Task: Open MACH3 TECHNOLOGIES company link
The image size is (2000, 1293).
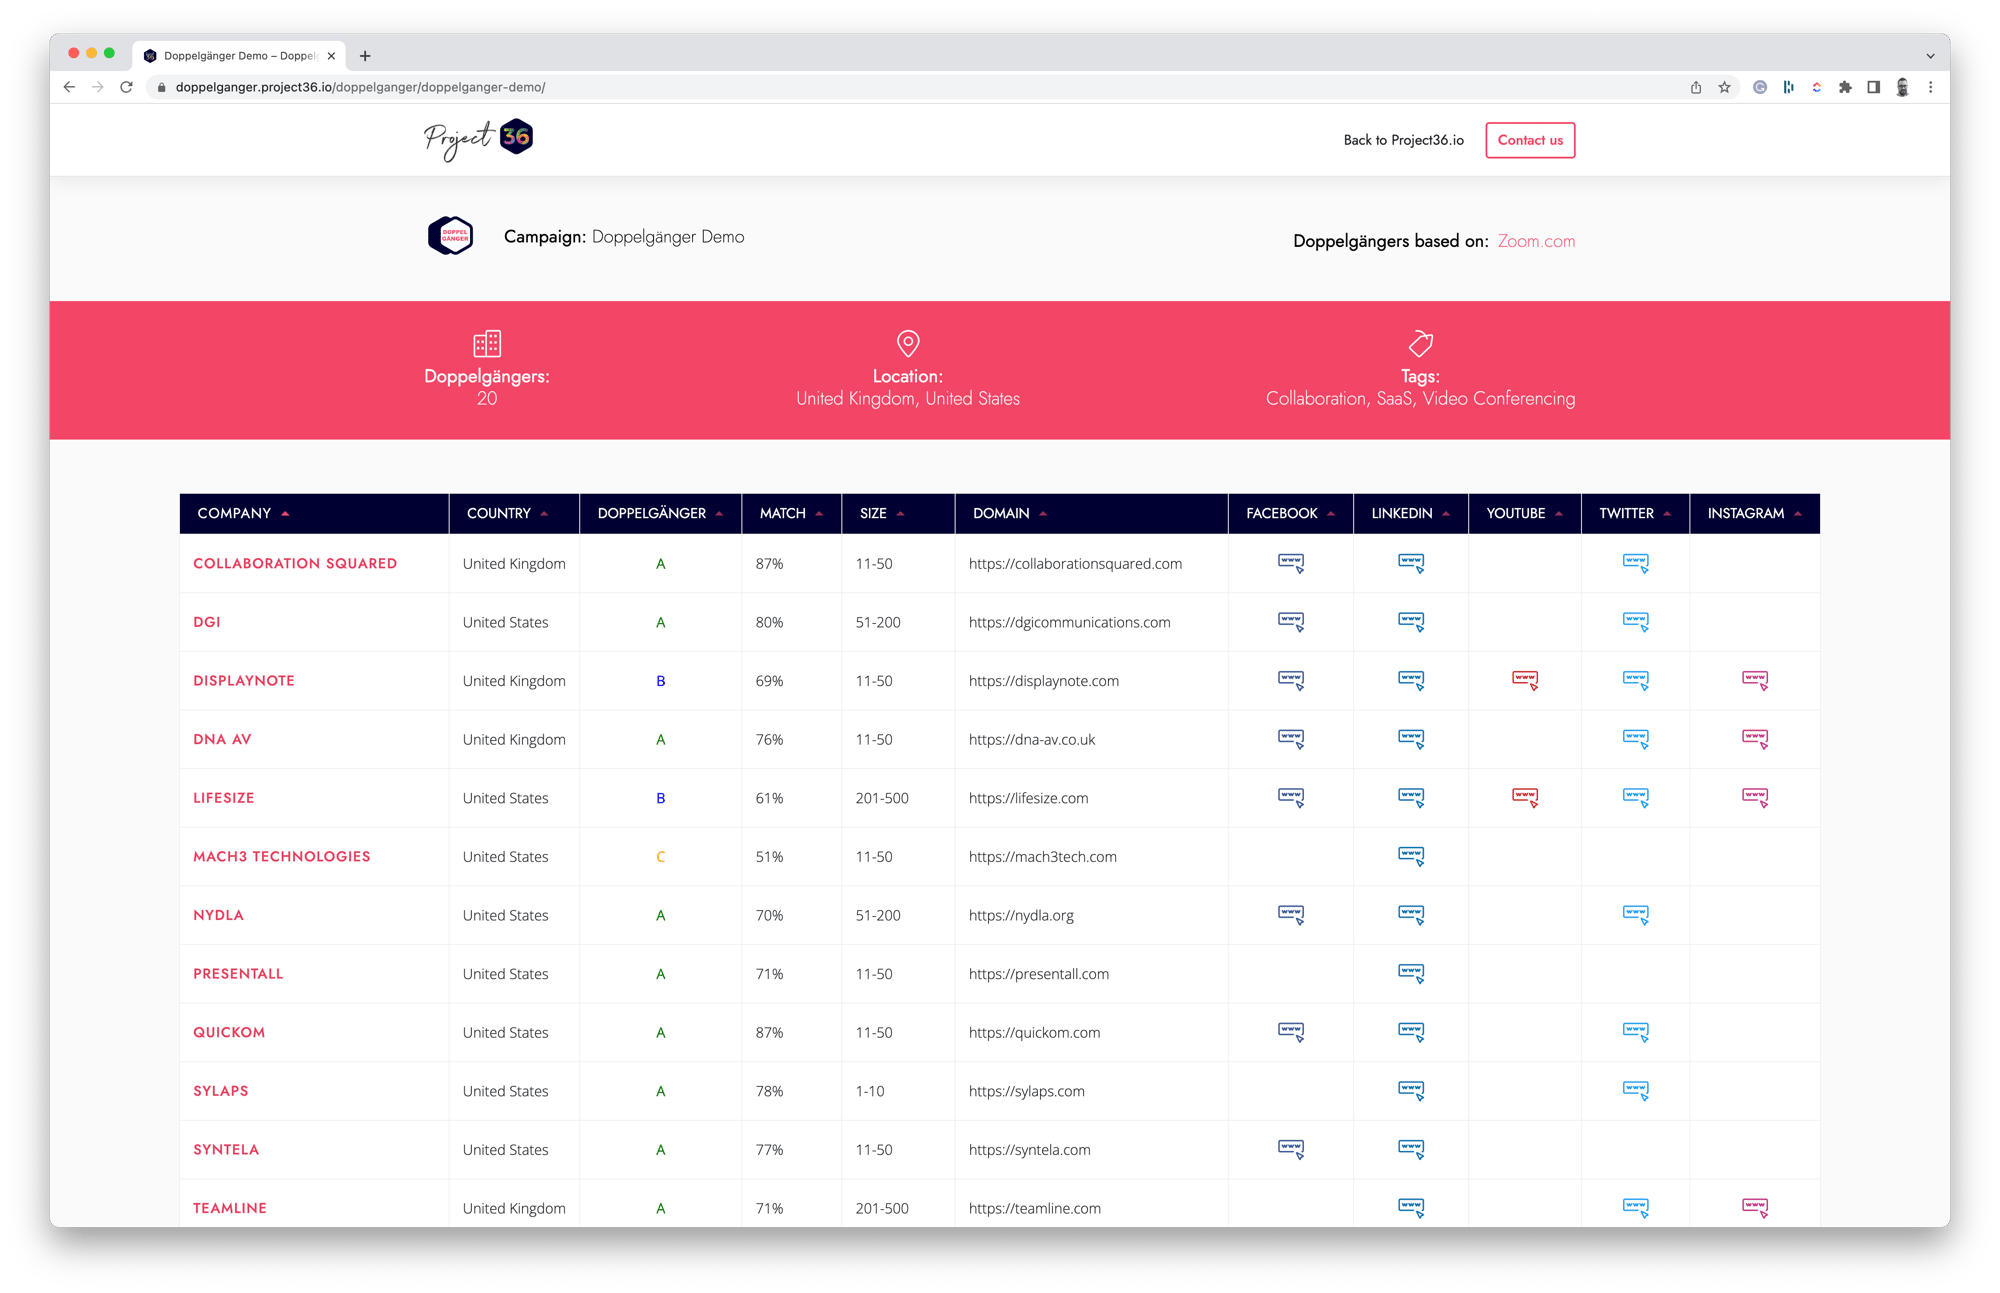Action: click(282, 856)
